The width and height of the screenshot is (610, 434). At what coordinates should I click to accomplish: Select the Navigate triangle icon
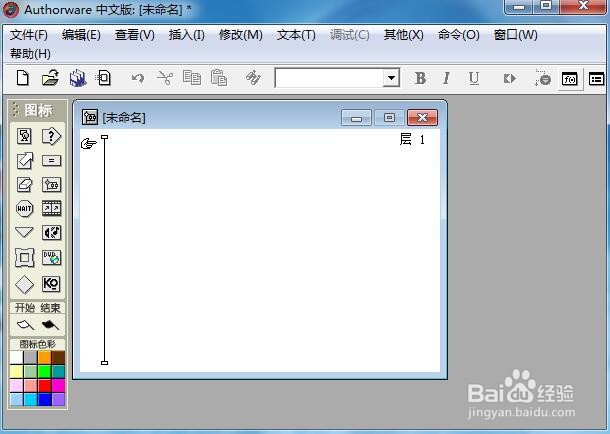click(x=24, y=232)
